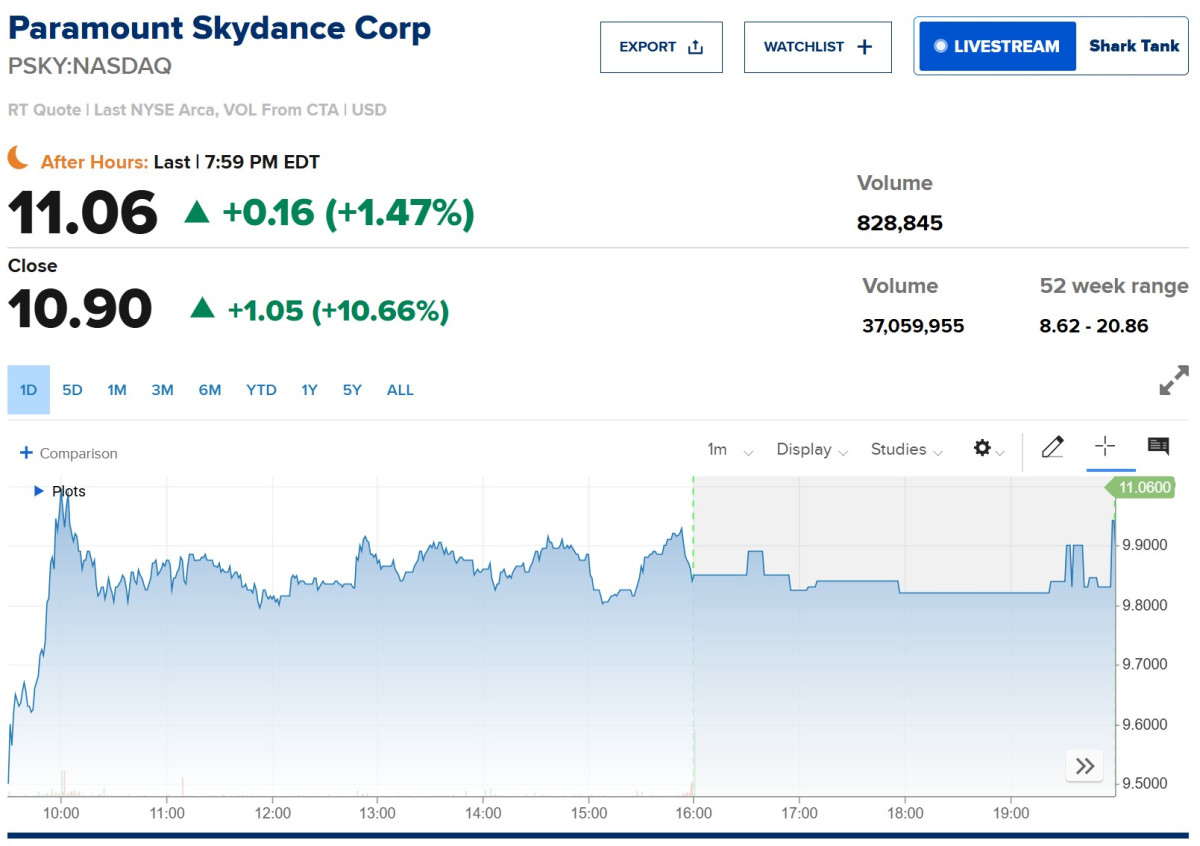The height and width of the screenshot is (846, 1200).
Task: Select the 1D time range tab
Action: pyautogui.click(x=28, y=390)
